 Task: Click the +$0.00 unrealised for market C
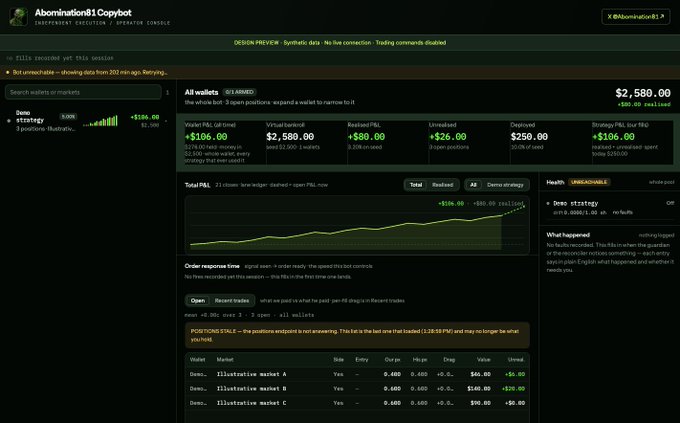point(515,403)
